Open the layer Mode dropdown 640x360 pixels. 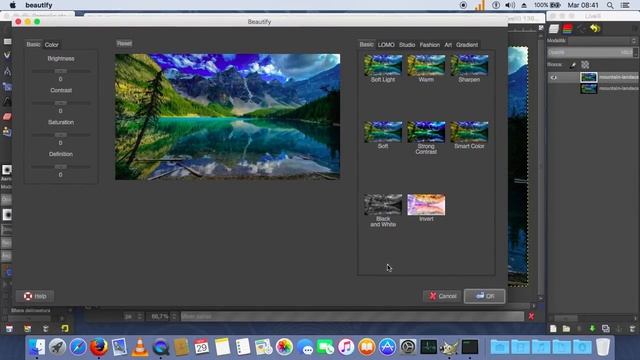click(602, 41)
